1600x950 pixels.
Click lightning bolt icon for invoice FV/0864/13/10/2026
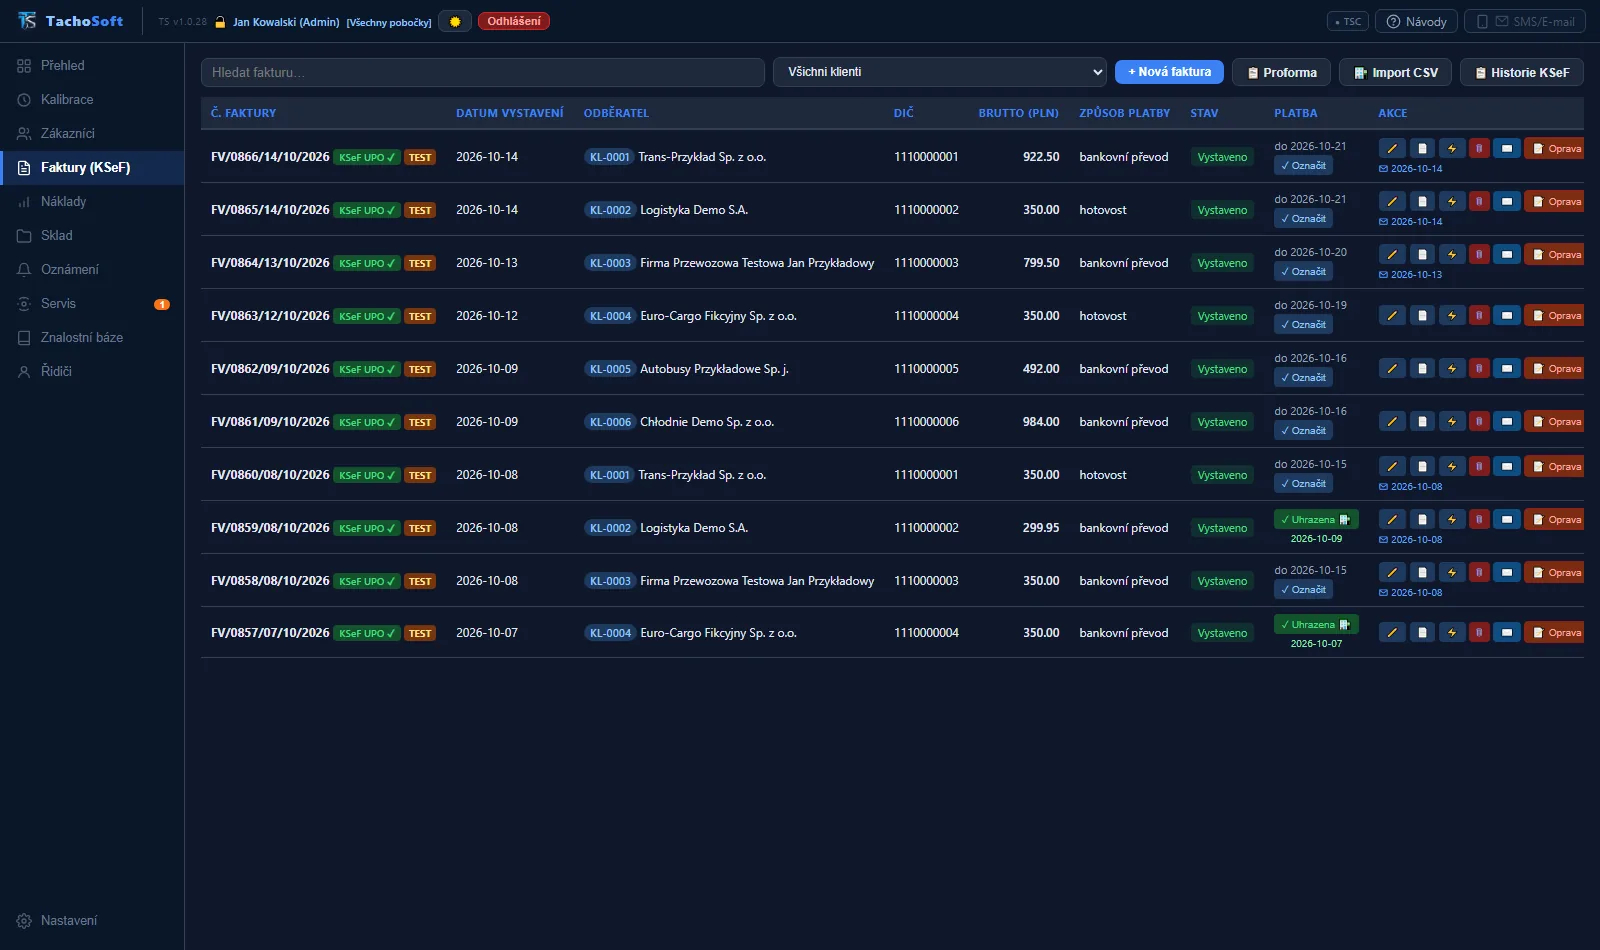[x=1452, y=254]
